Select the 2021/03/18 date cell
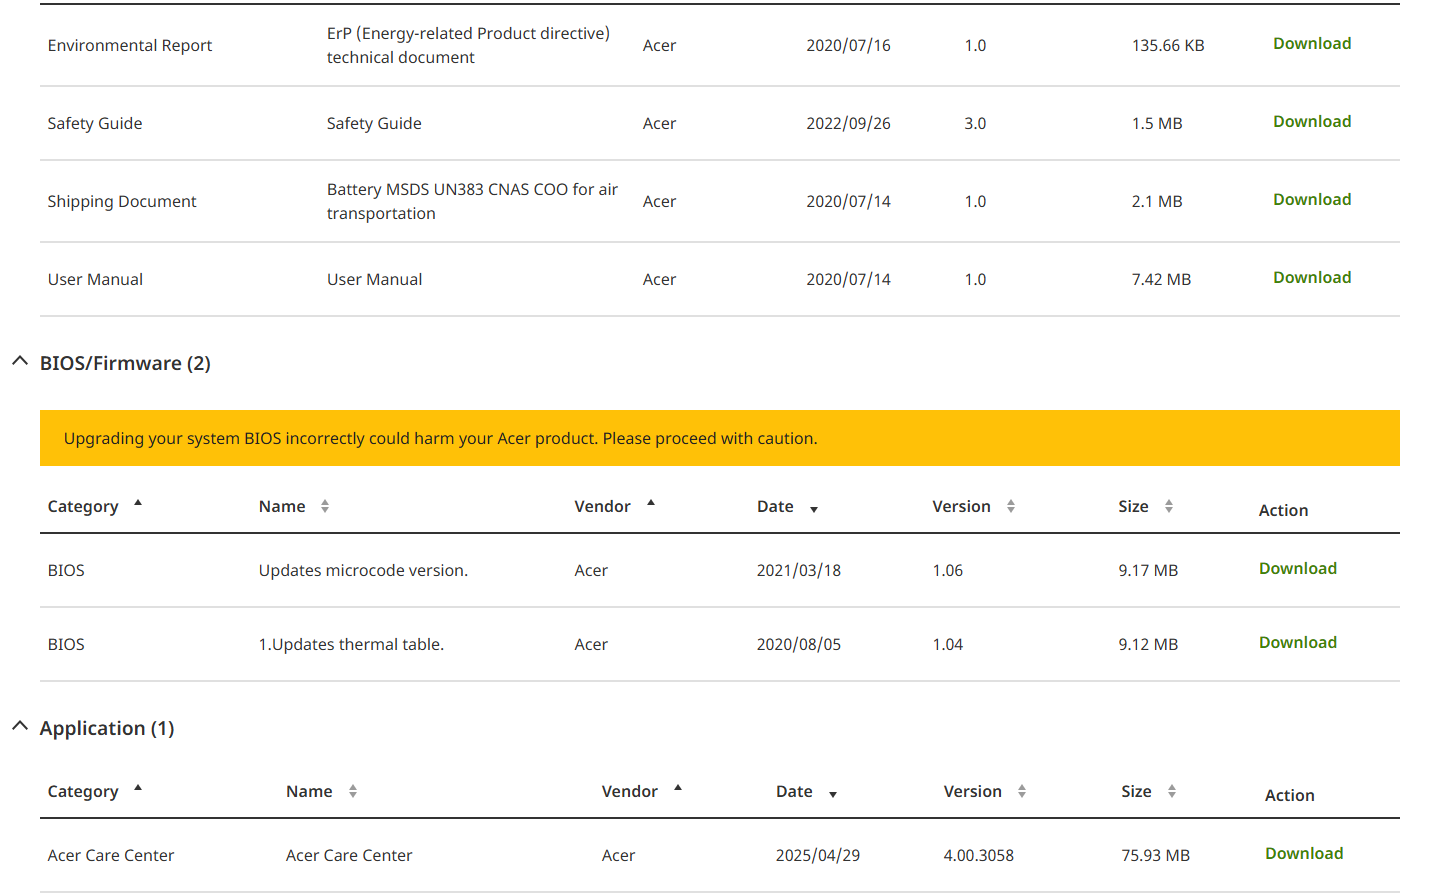The height and width of the screenshot is (893, 1440). coord(798,571)
